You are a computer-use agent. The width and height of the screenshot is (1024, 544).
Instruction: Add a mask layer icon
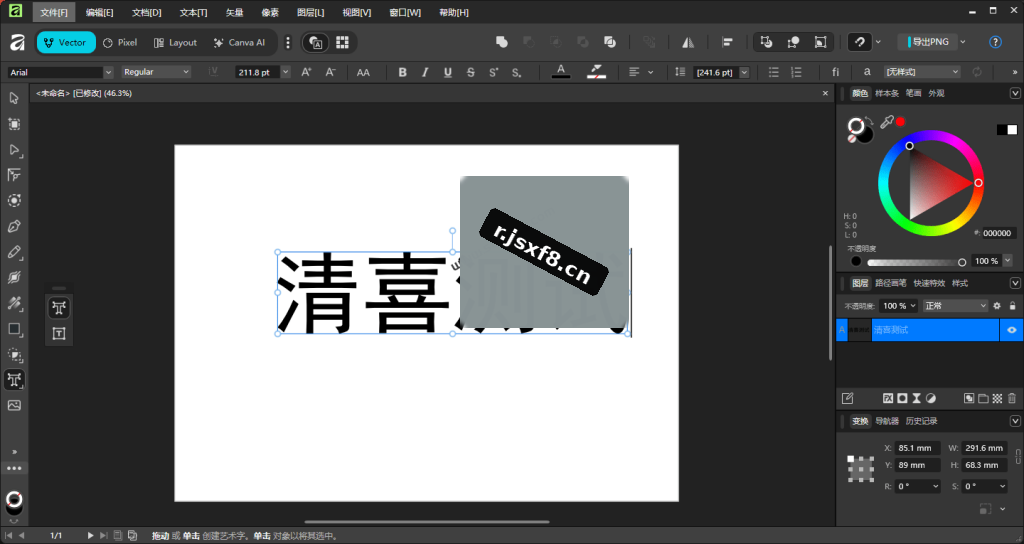(x=903, y=398)
